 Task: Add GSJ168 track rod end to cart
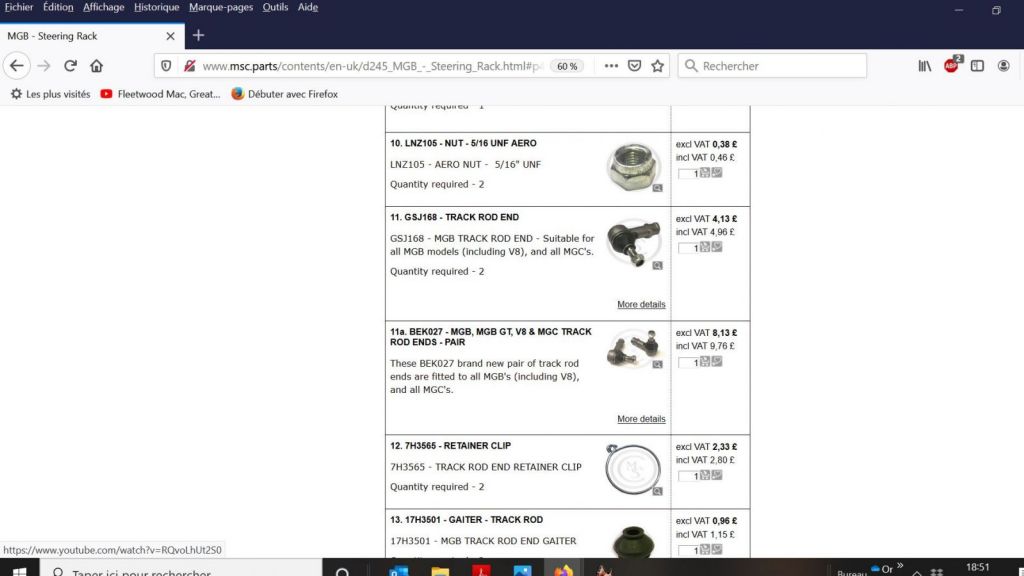[705, 247]
